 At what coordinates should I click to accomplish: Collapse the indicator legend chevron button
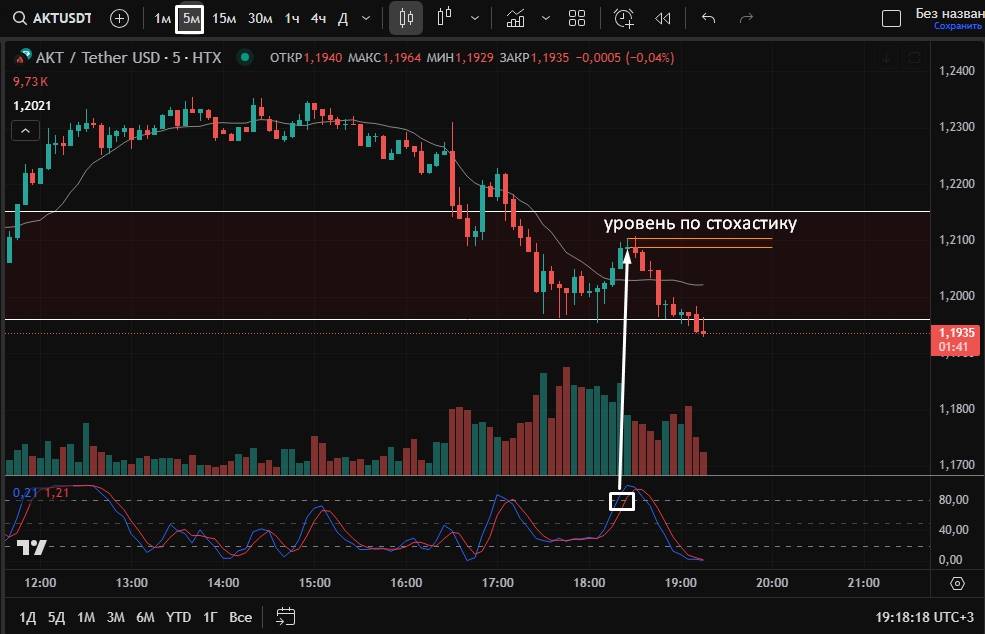(x=25, y=130)
